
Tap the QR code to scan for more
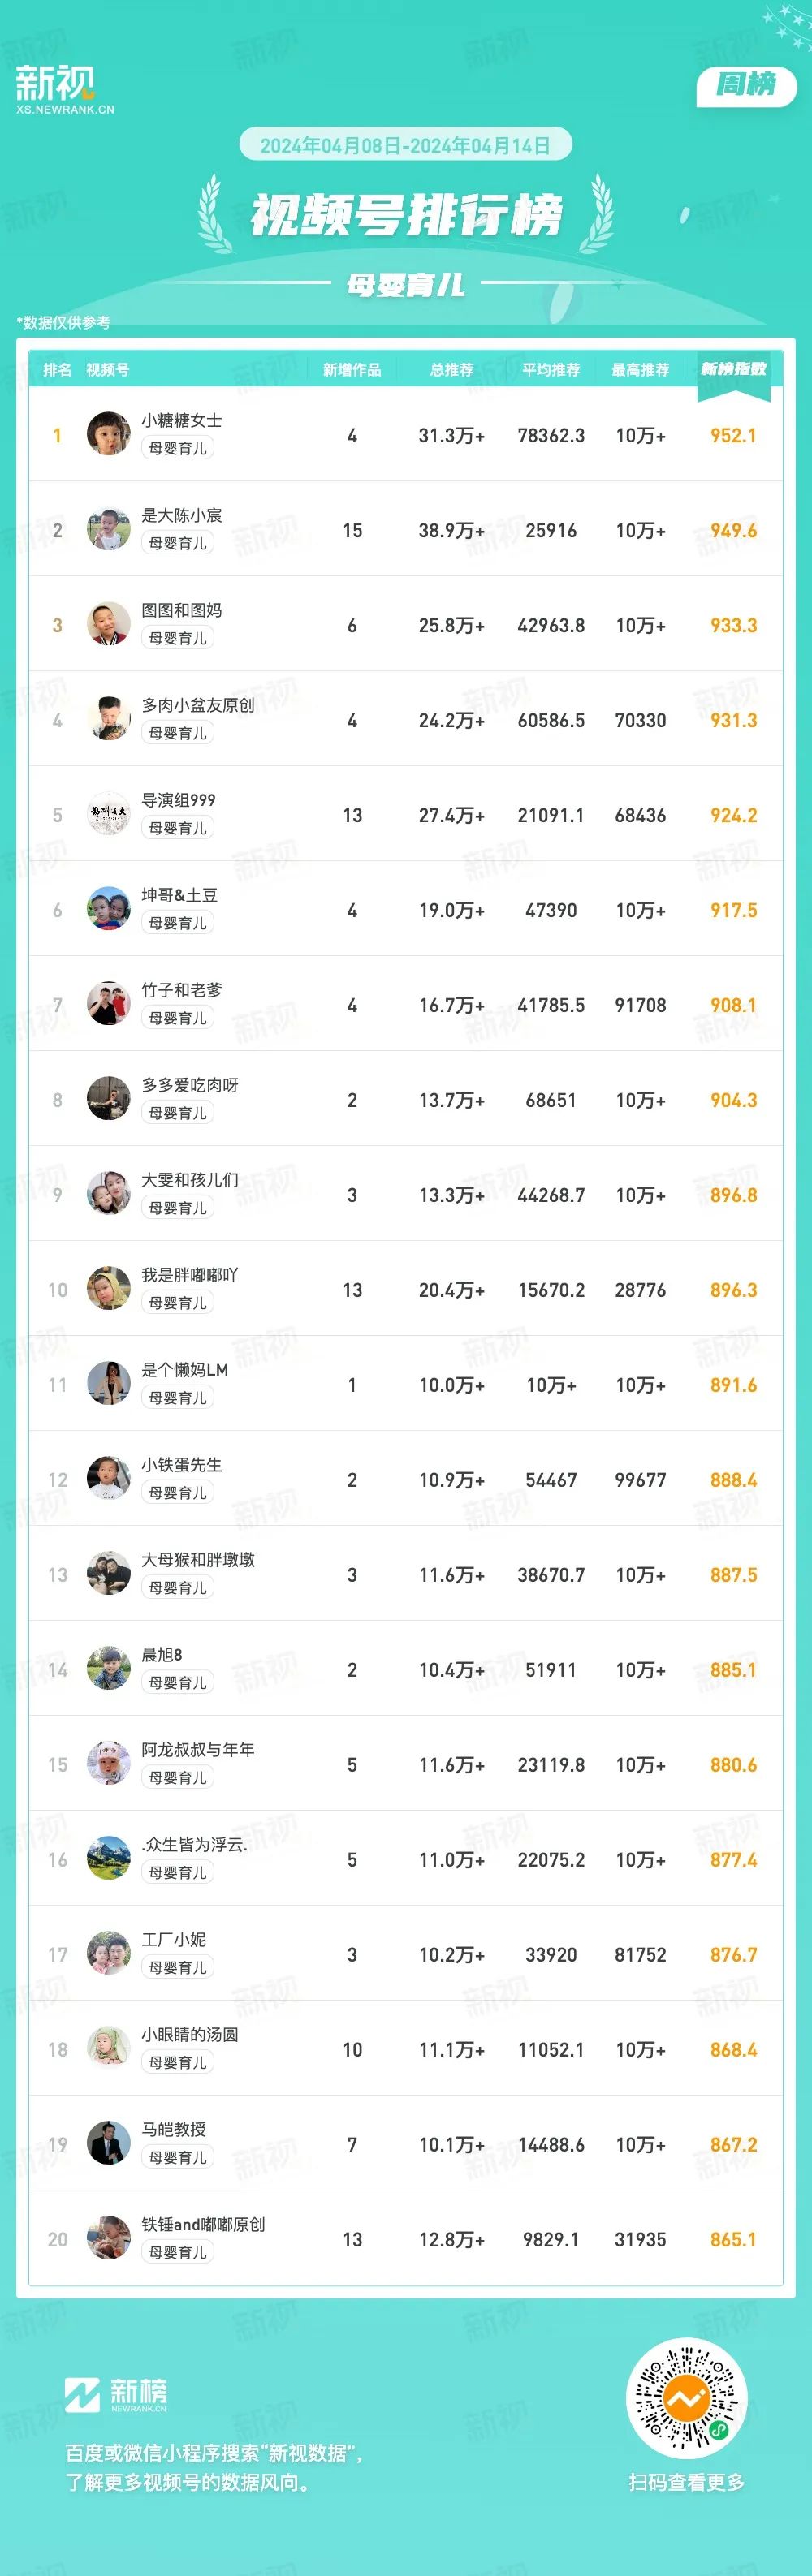(687, 2398)
